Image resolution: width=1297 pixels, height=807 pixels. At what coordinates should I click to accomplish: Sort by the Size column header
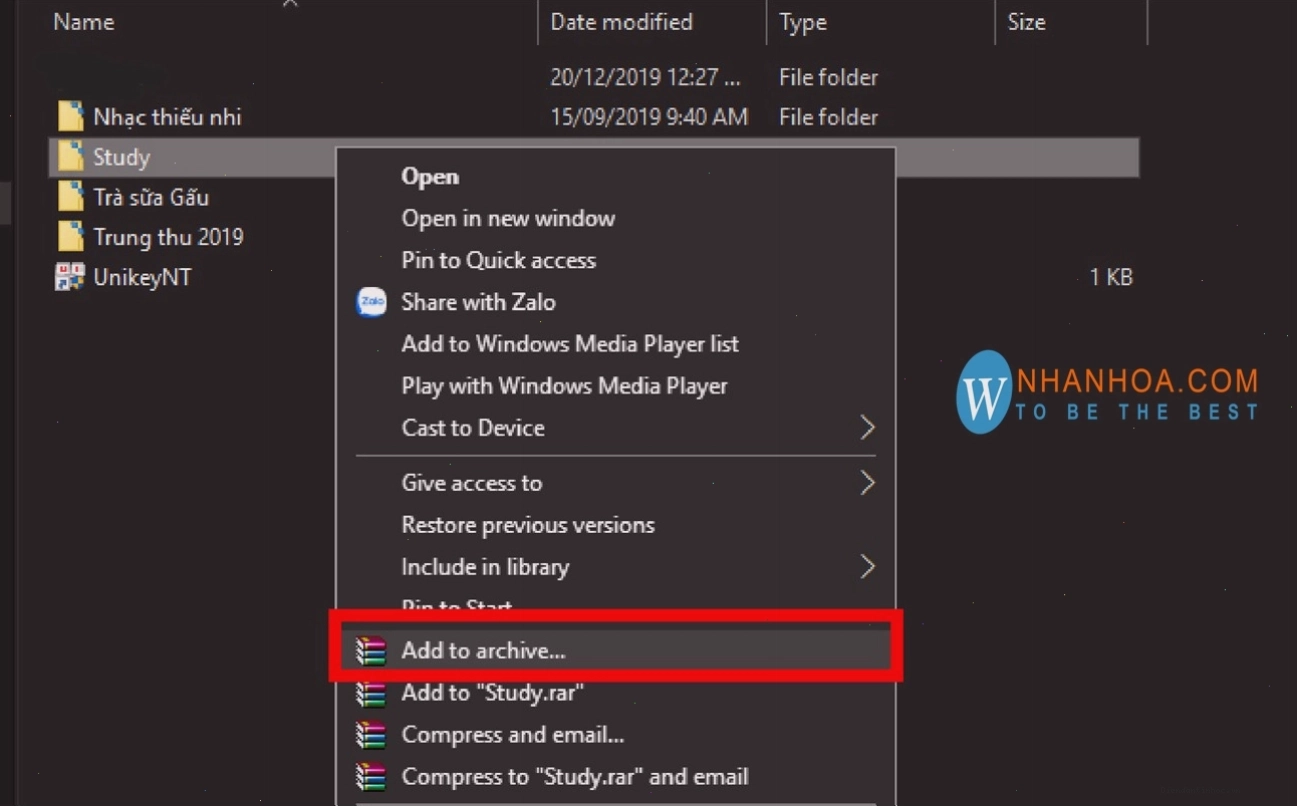tap(1026, 22)
